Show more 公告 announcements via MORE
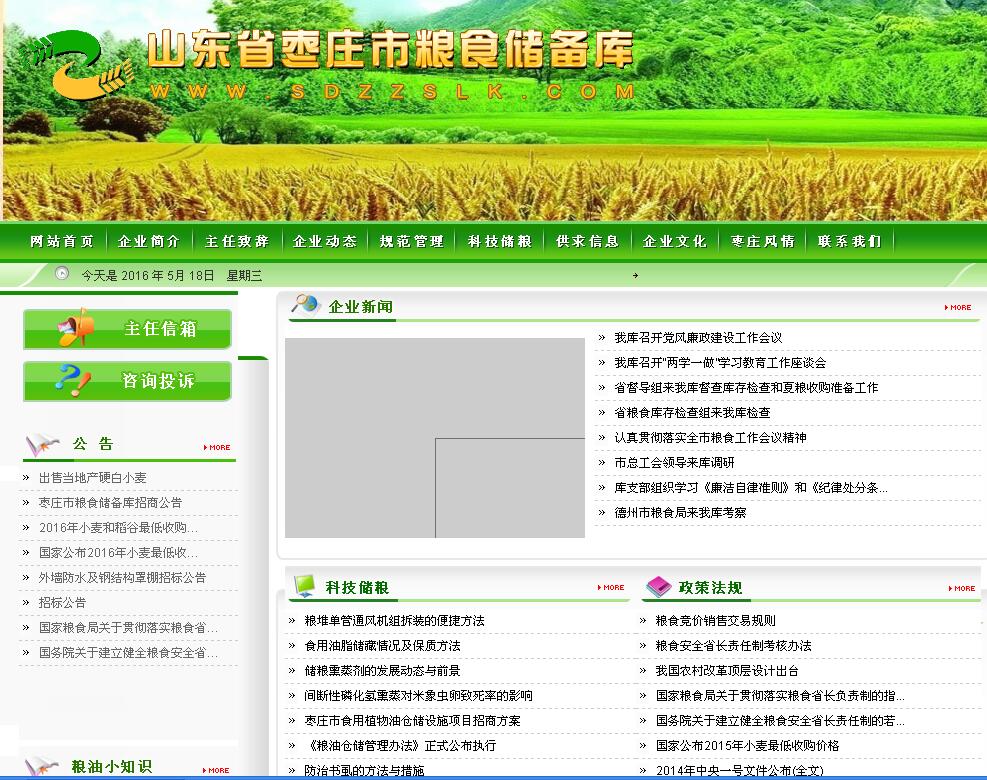 [x=217, y=447]
